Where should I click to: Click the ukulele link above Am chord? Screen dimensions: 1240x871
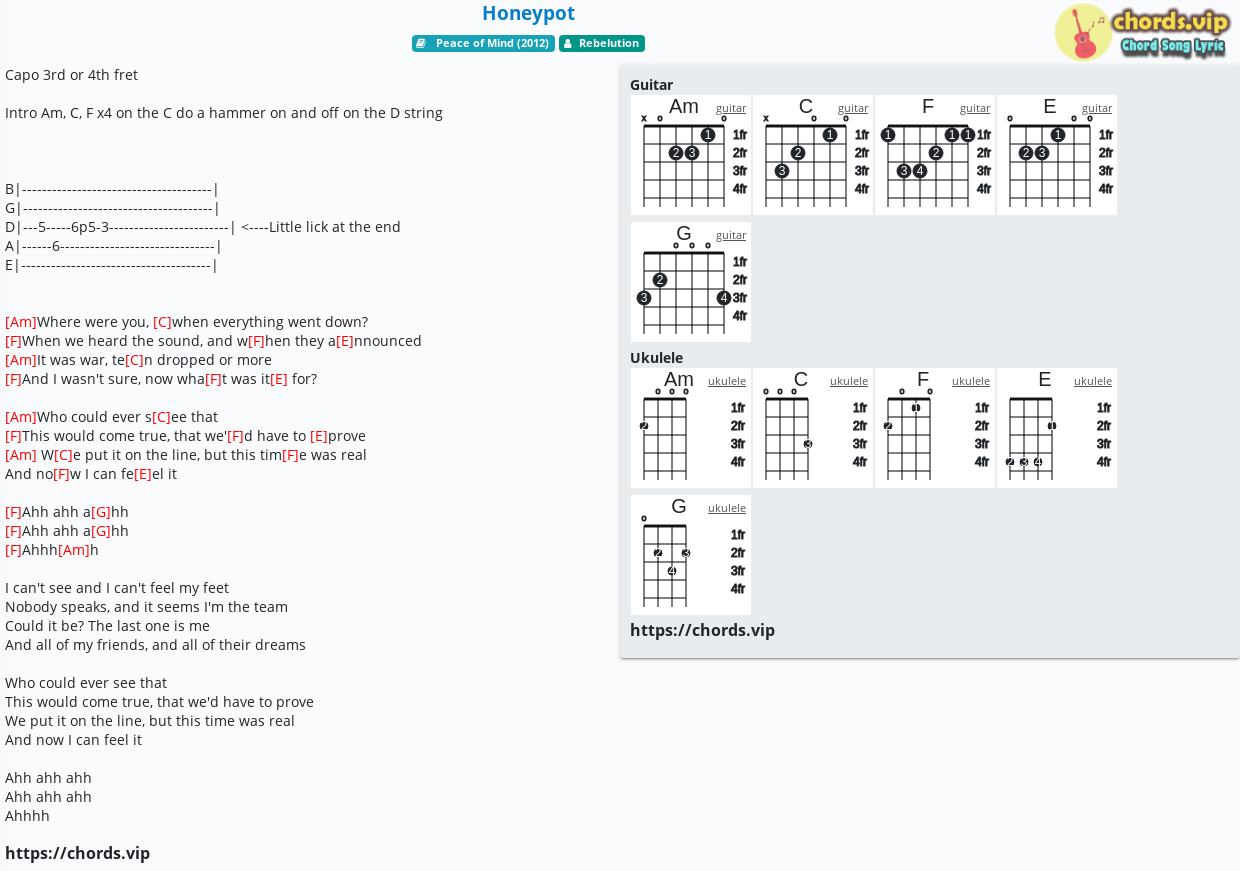pyautogui.click(x=727, y=381)
